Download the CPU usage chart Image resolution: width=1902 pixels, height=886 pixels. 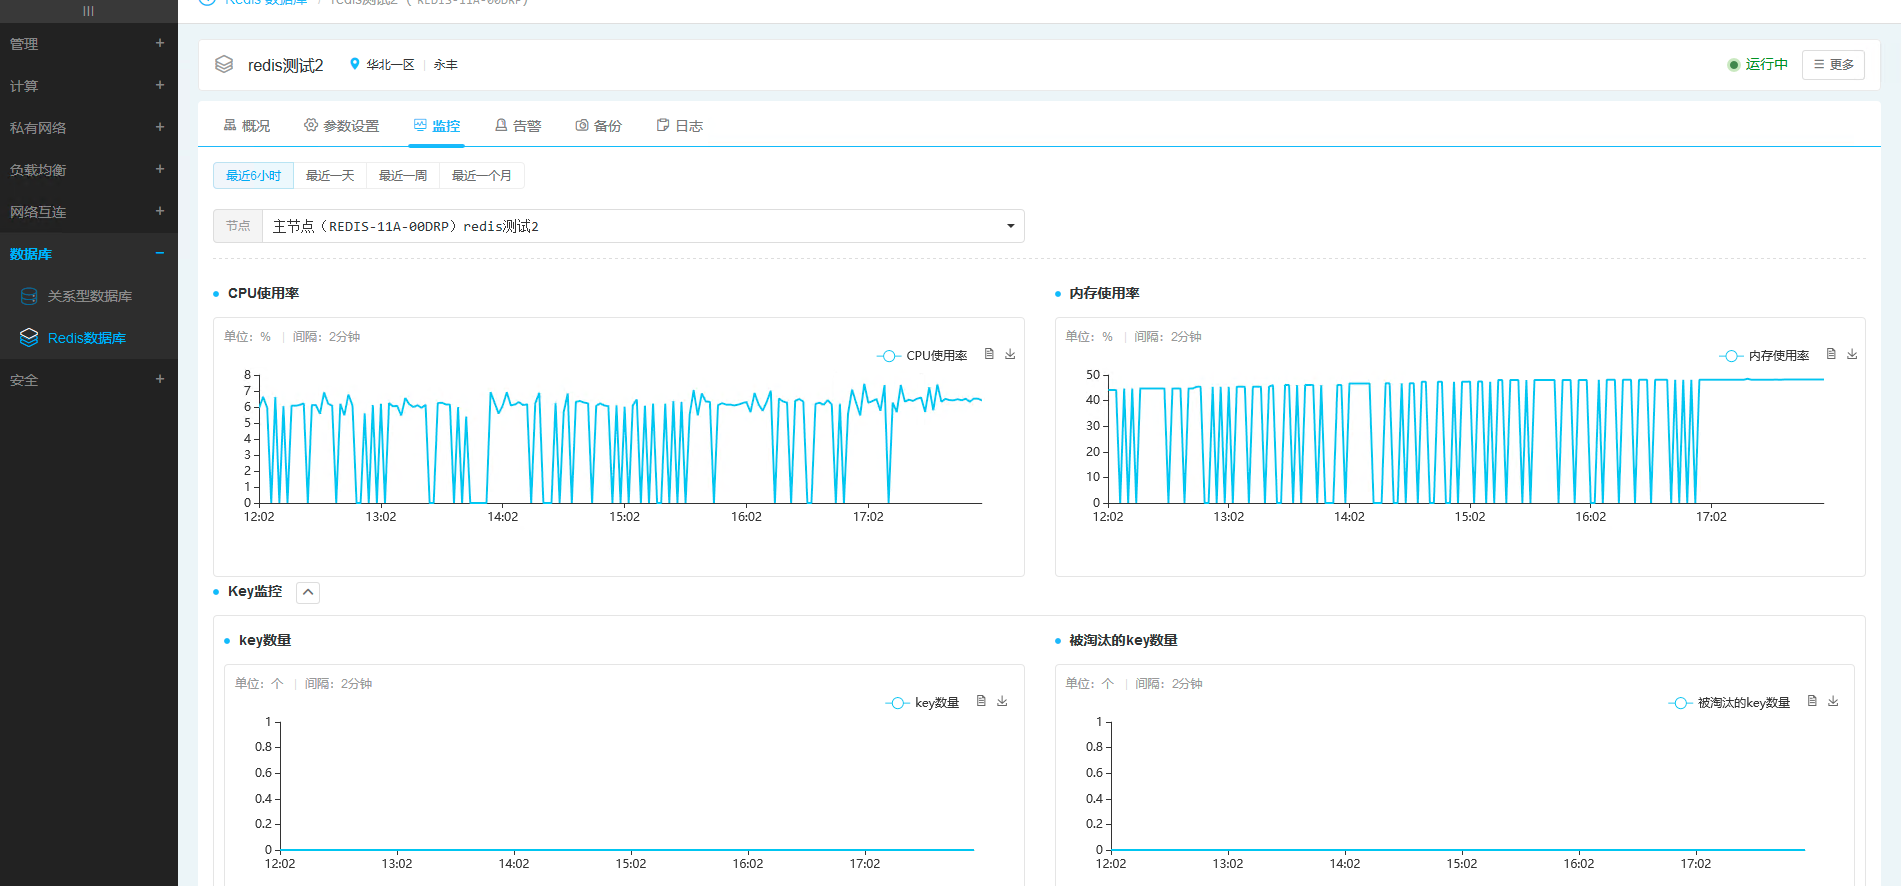tap(1010, 354)
